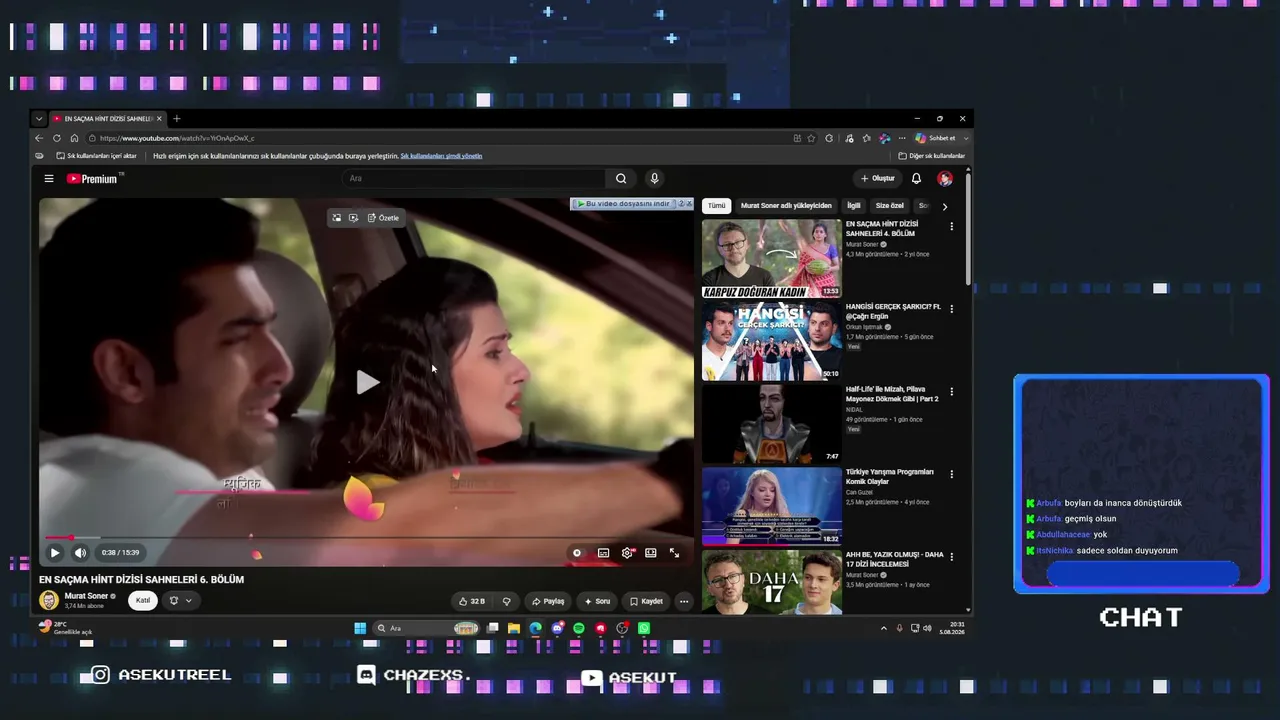Click the YouTube page vertical scrollbar
This screenshot has height=720, width=1280.
[x=967, y=228]
